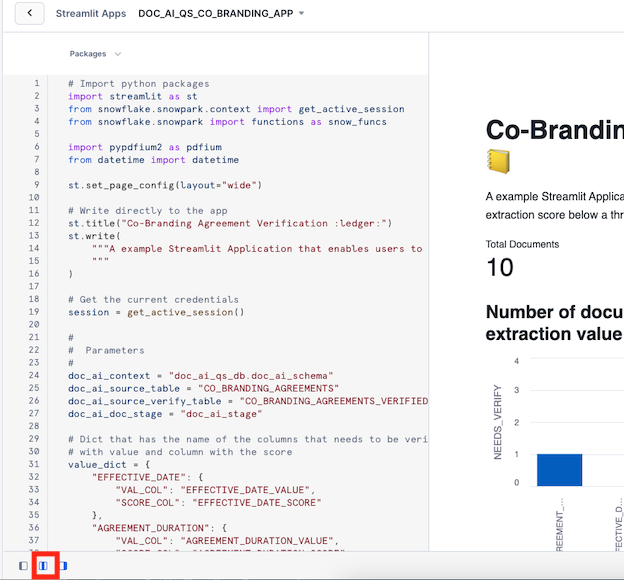Click the back arrow button
This screenshot has height=580, width=624.
click(x=30, y=13)
